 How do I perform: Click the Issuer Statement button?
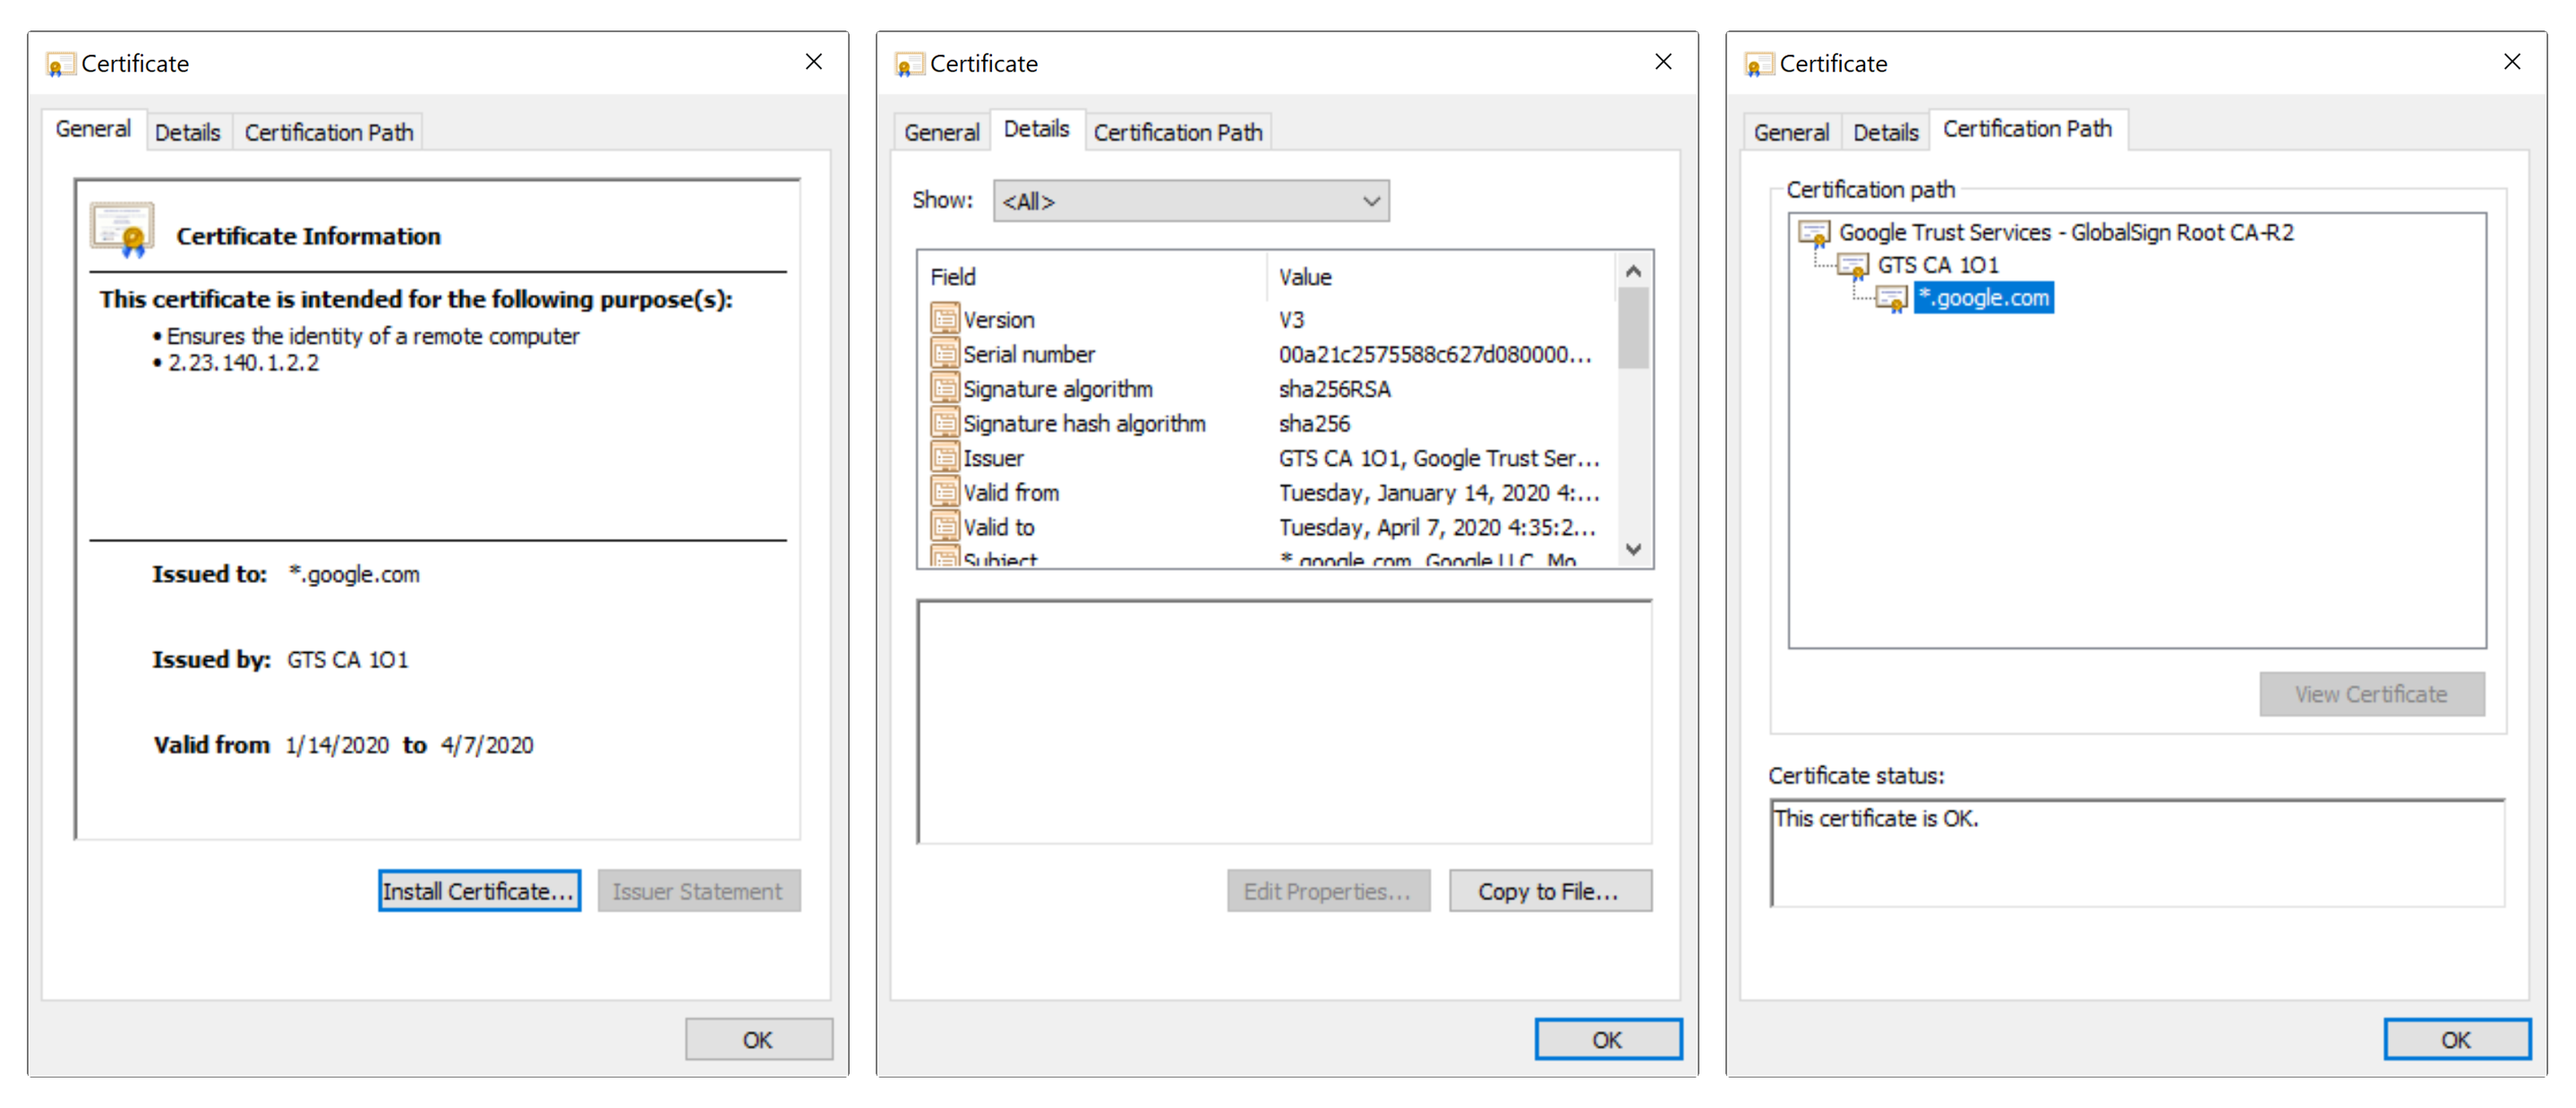[x=698, y=890]
